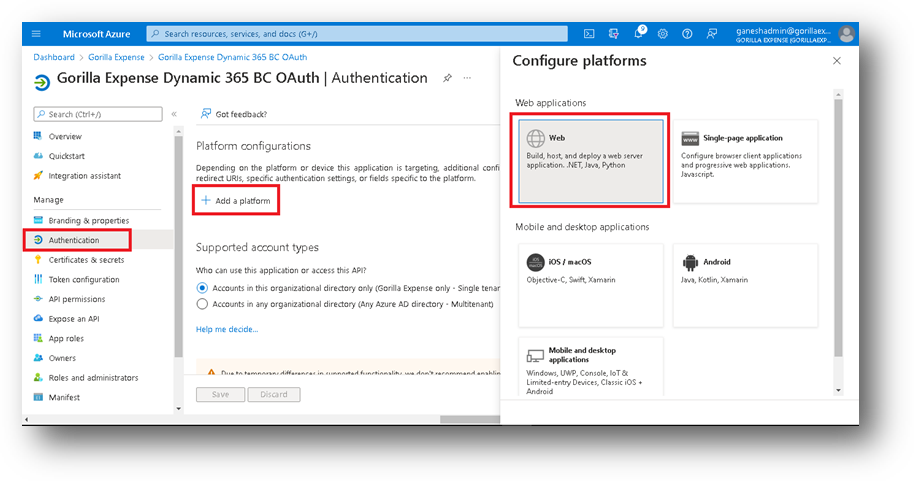Collapse the left menu with the chevron
The height and width of the screenshot is (481, 914).
(174, 114)
